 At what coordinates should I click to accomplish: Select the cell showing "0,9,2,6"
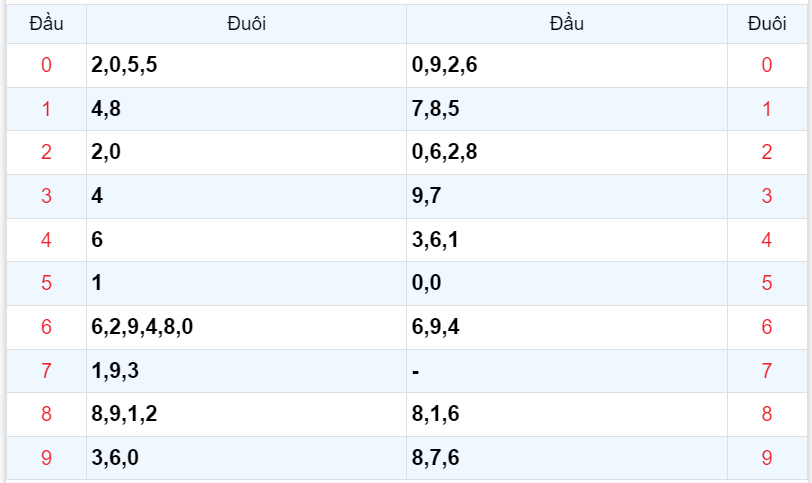tap(444, 66)
